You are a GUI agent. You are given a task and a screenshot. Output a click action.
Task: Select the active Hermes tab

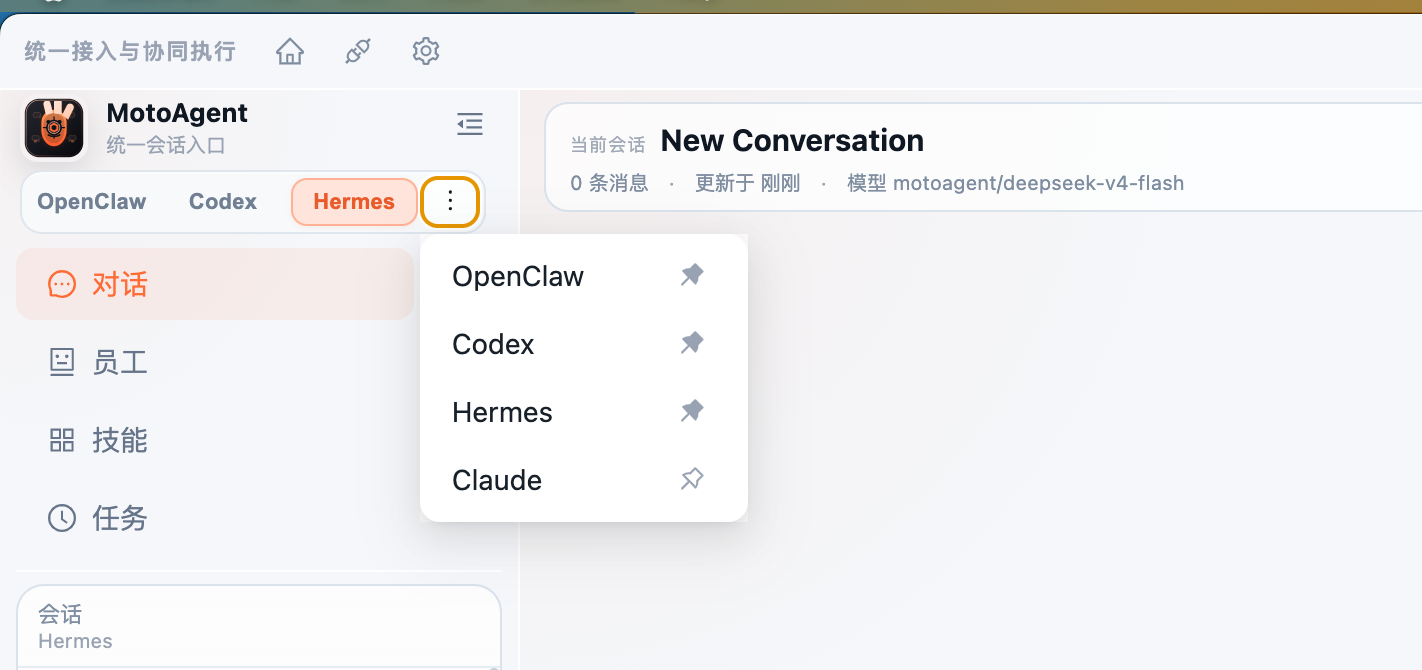(354, 202)
